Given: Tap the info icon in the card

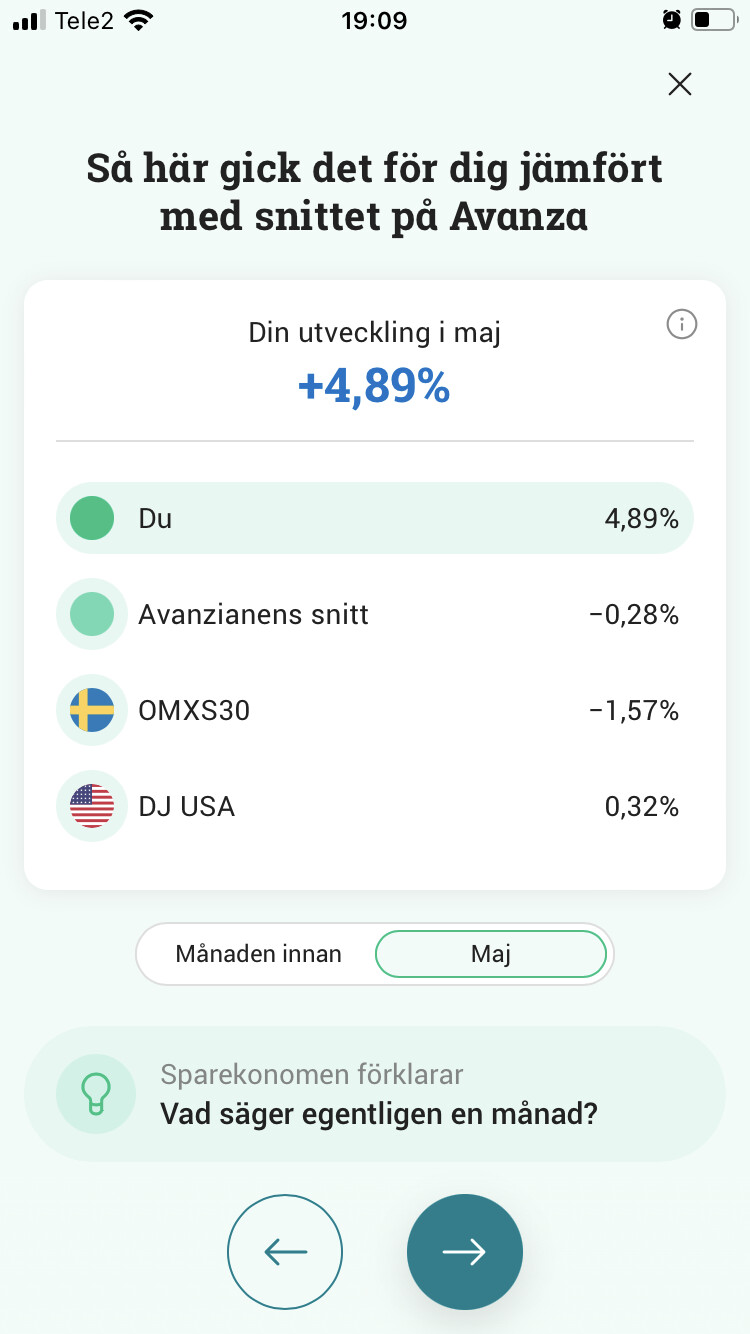Looking at the screenshot, I should coord(681,324).
